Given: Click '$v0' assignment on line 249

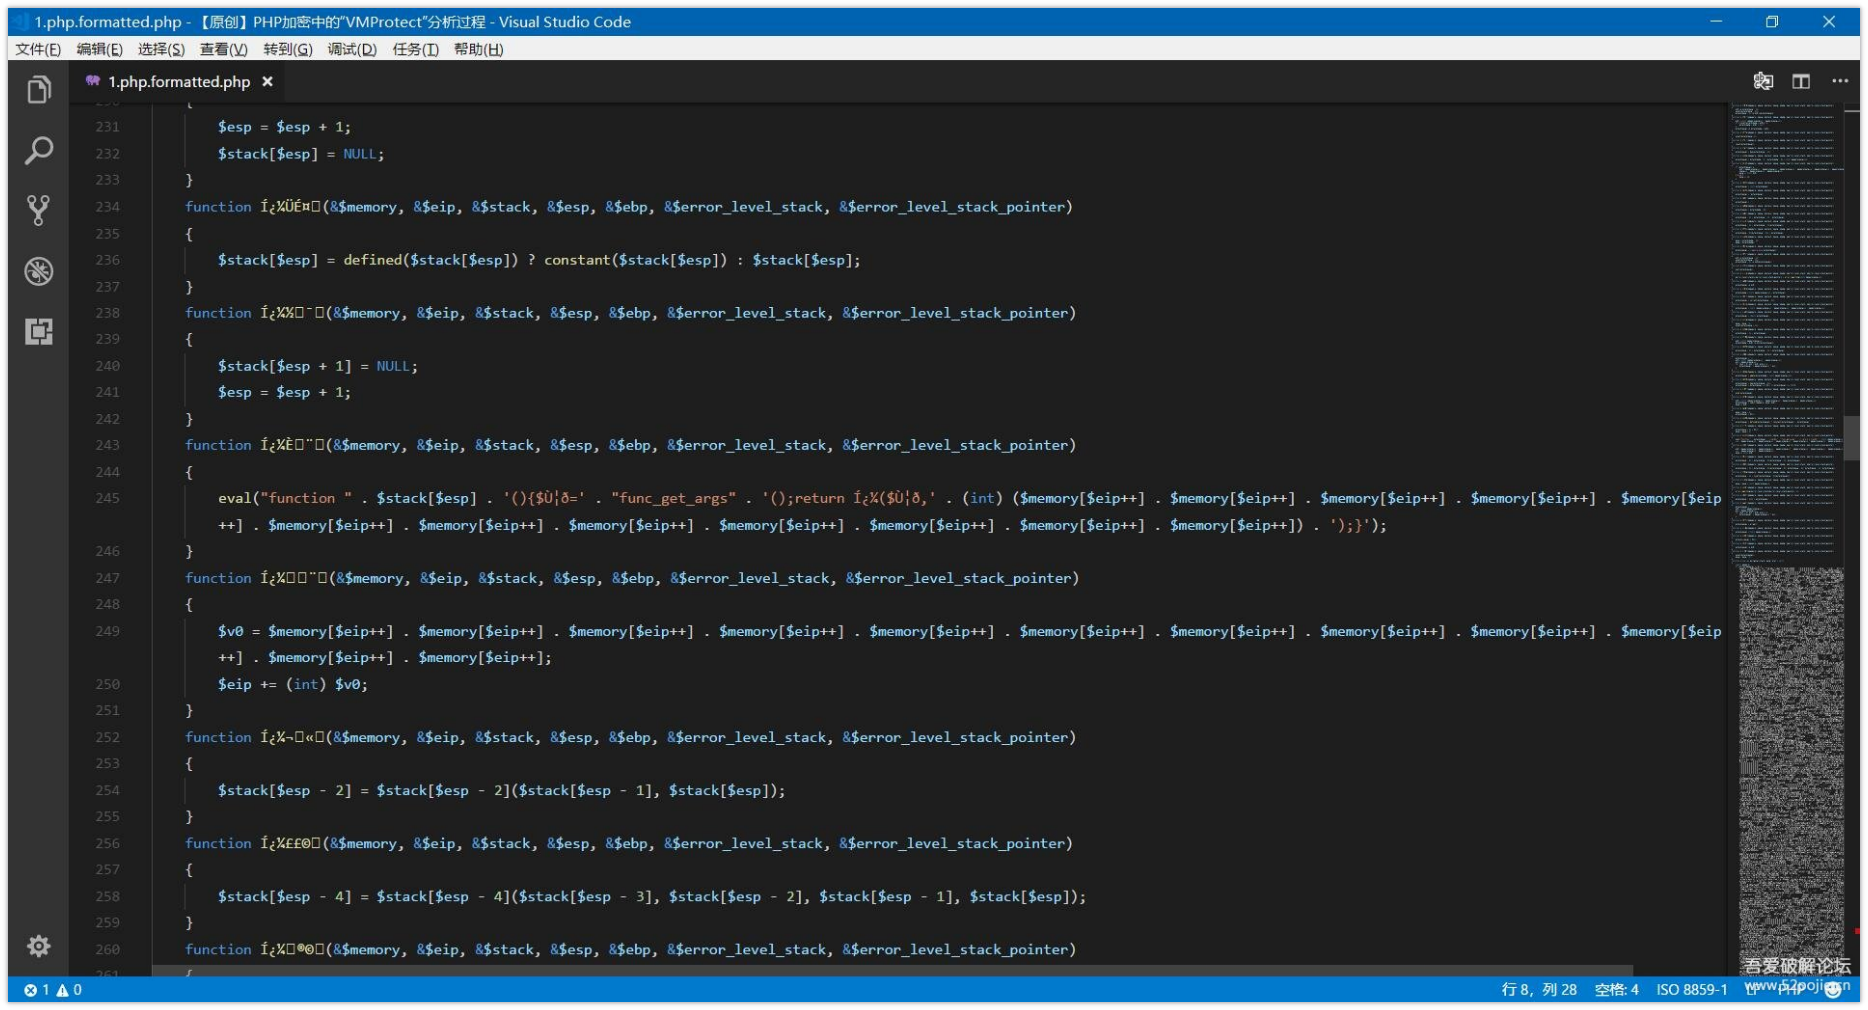Looking at the screenshot, I should (x=230, y=631).
